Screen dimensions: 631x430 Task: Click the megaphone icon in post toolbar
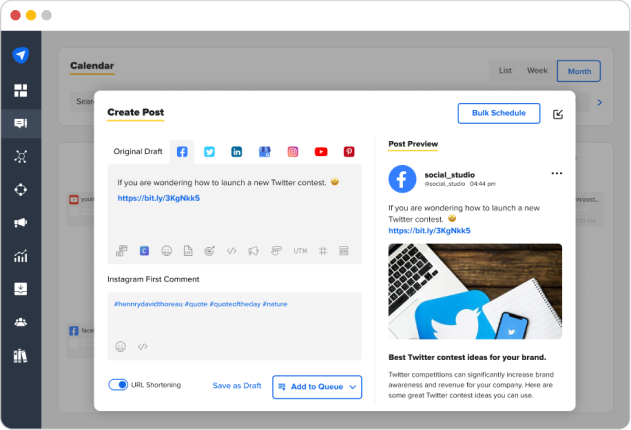[x=253, y=251]
